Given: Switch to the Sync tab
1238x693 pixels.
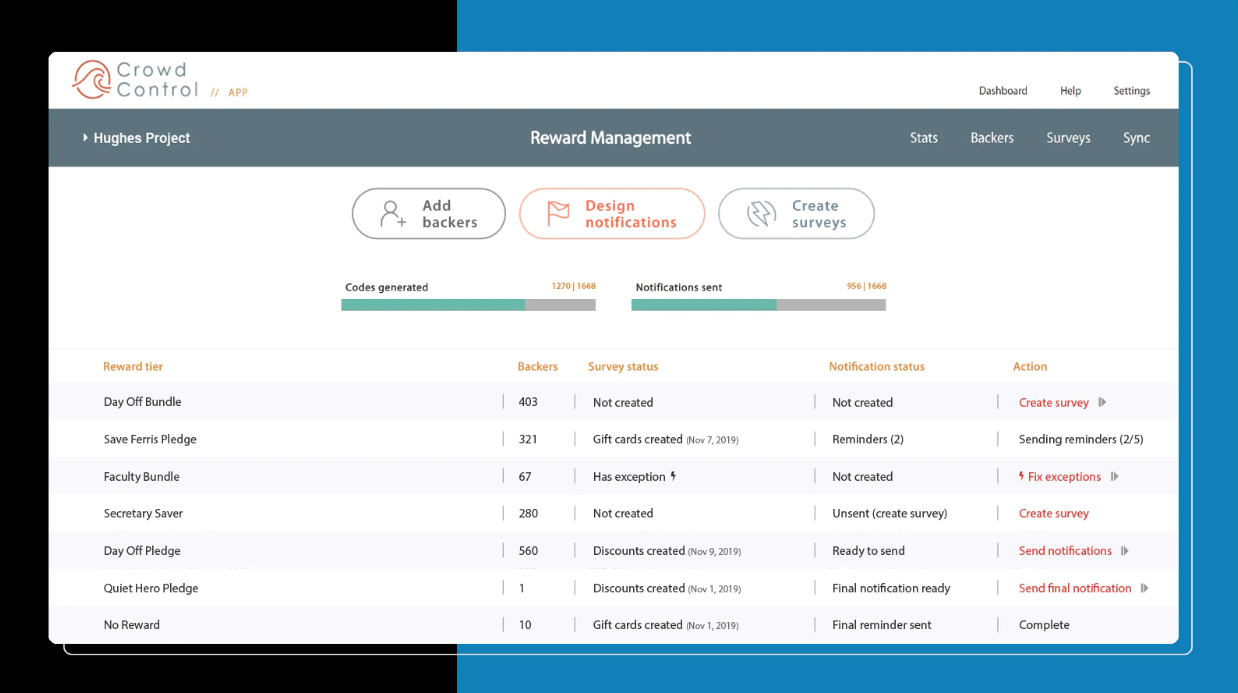Looking at the screenshot, I should (1136, 138).
